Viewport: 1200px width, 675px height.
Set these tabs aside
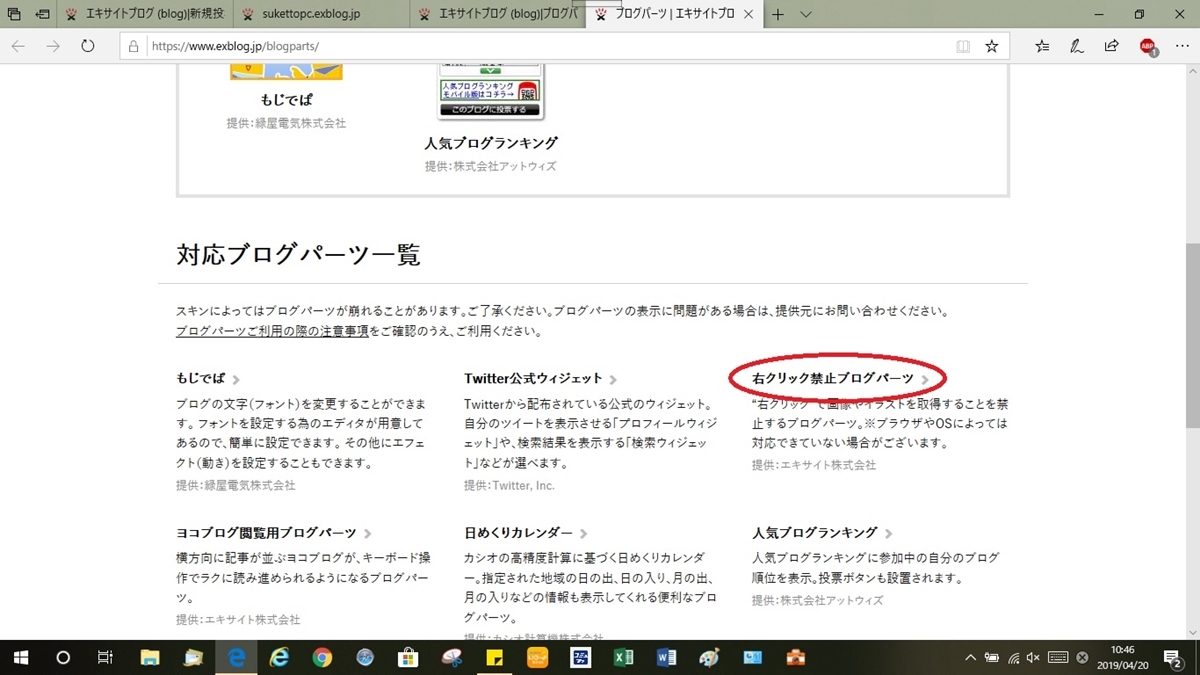(x=43, y=15)
